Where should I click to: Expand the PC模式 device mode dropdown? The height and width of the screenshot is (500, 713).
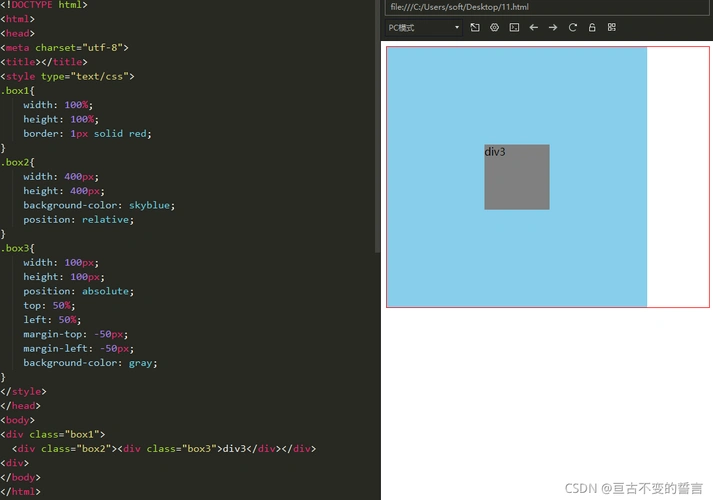click(424, 28)
